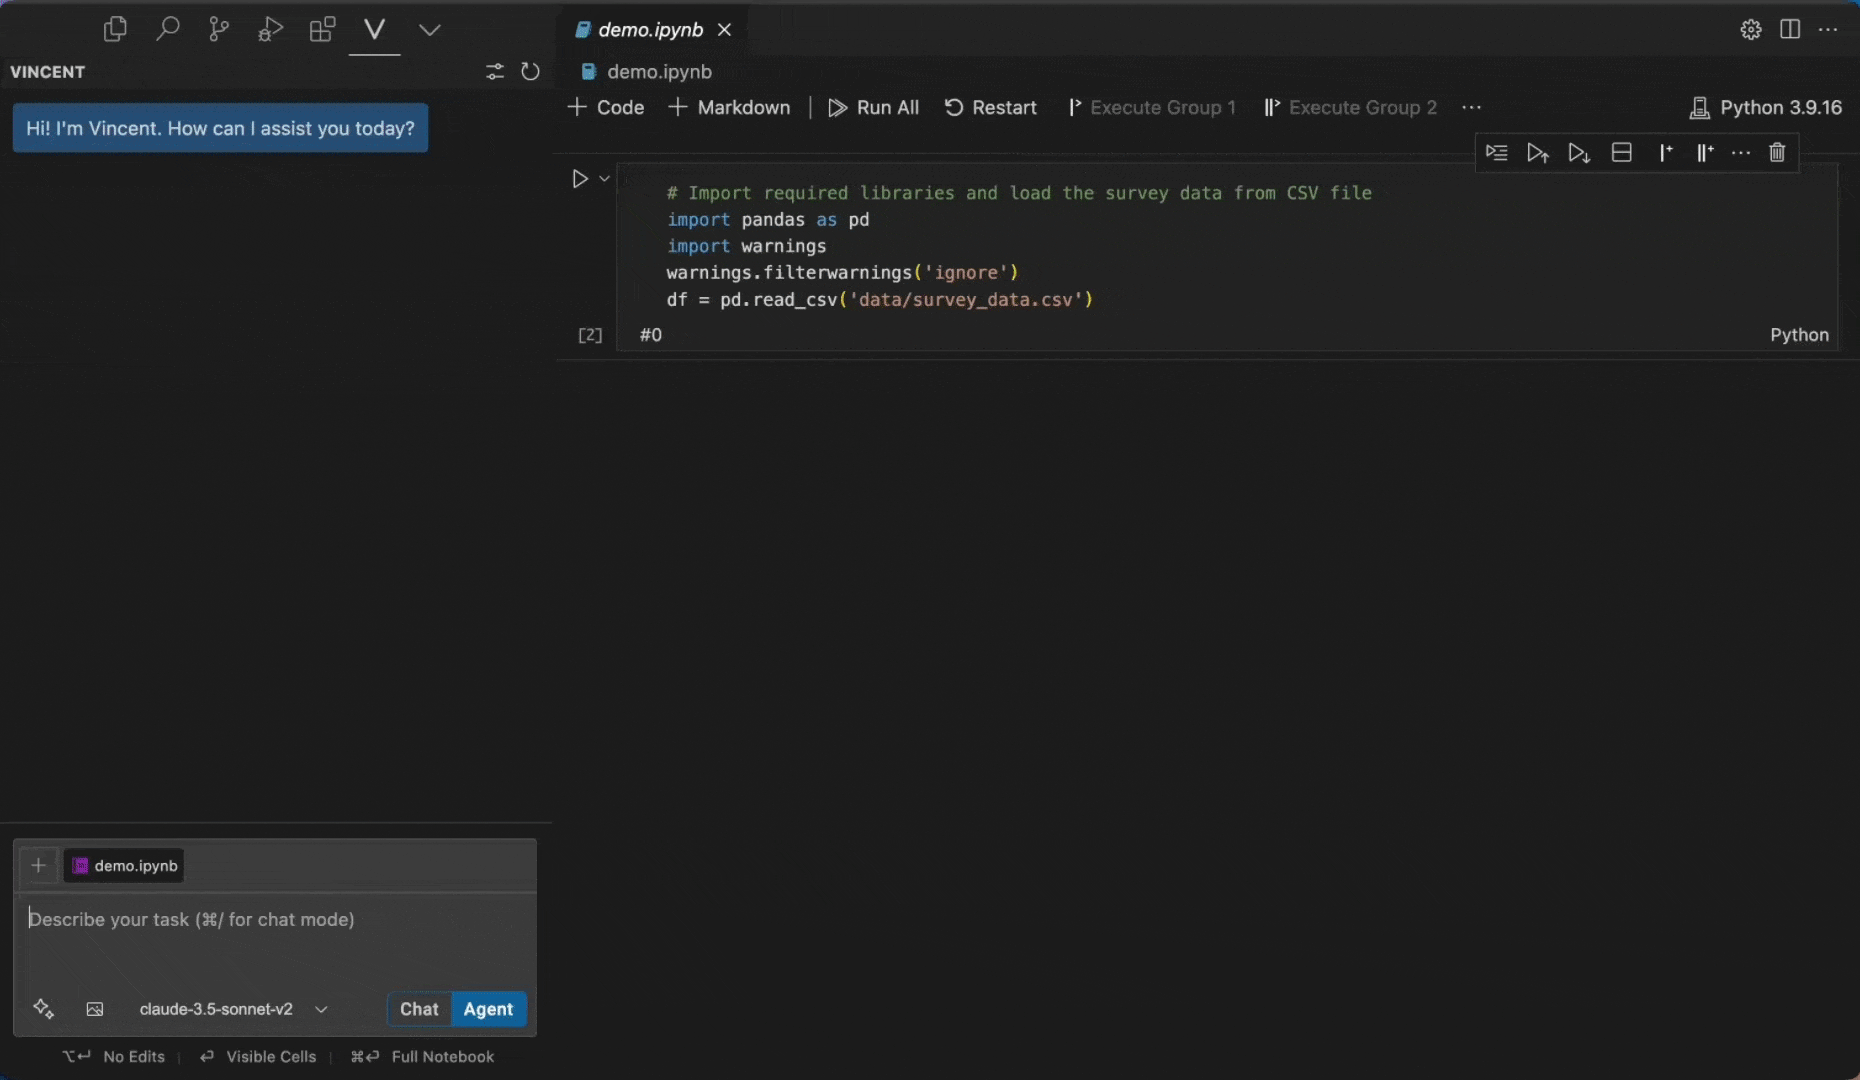Open the Source Control view icon

tap(218, 29)
